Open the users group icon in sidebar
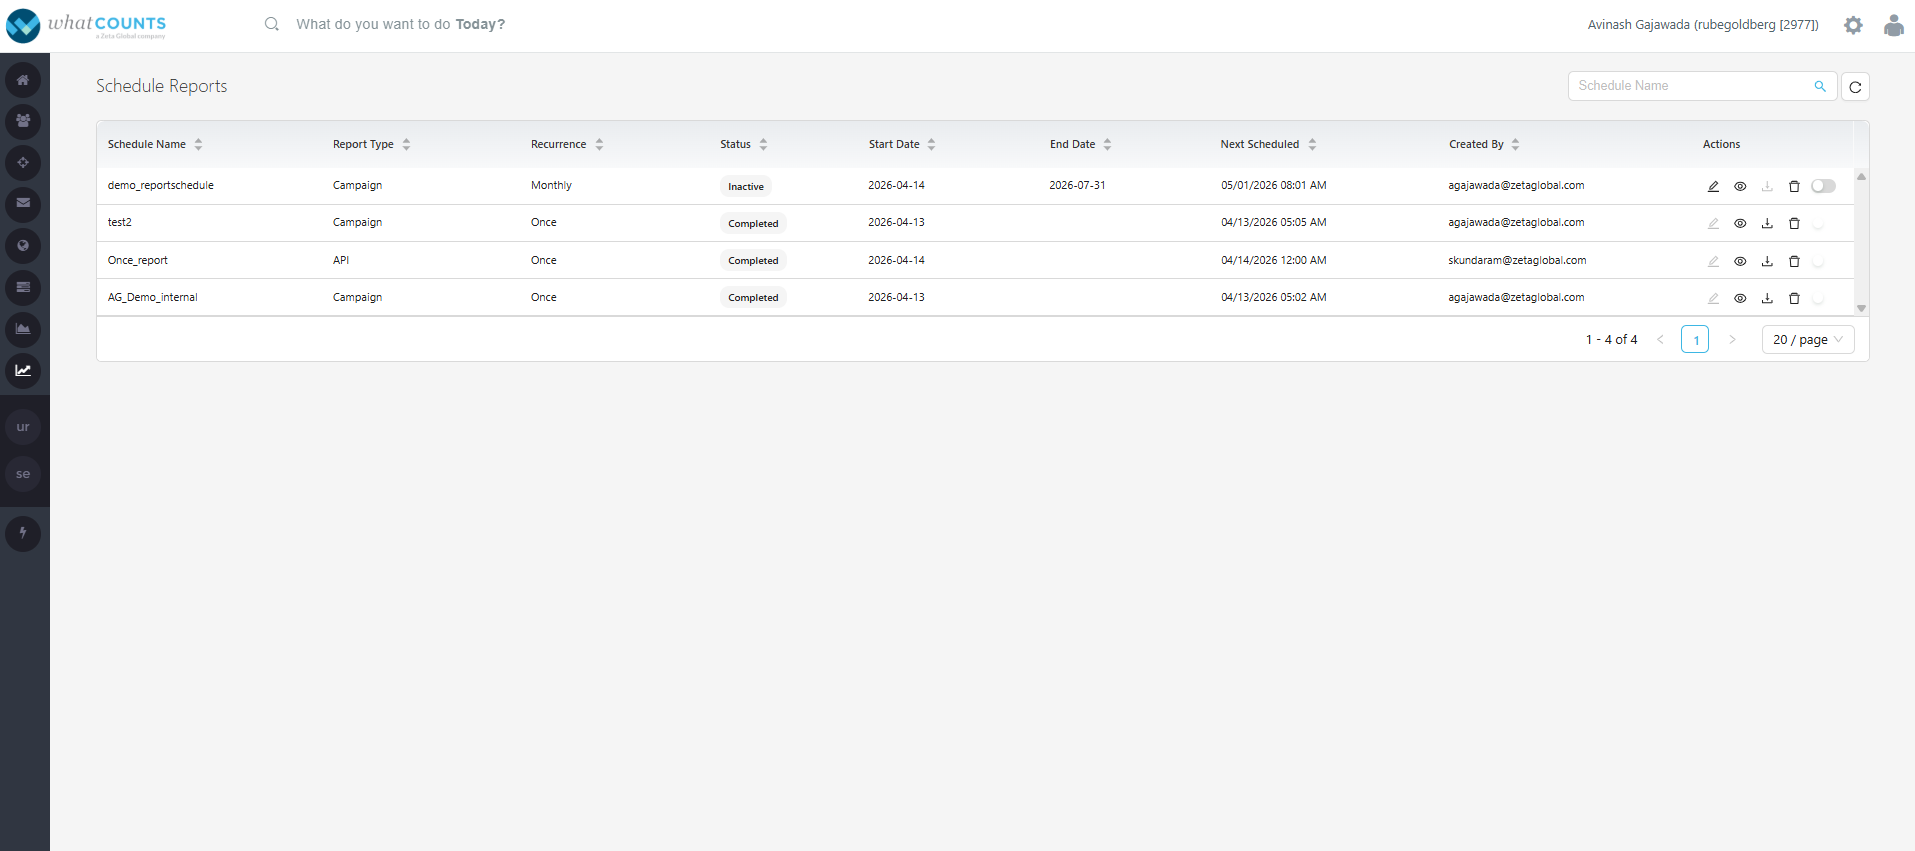Screen dimensions: 1915x851 23,121
